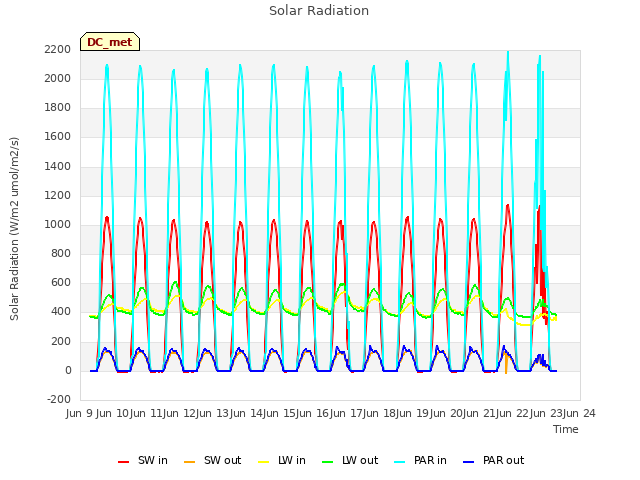Click the DC_met annotation label
The image size is (640, 480).
click(110, 42)
